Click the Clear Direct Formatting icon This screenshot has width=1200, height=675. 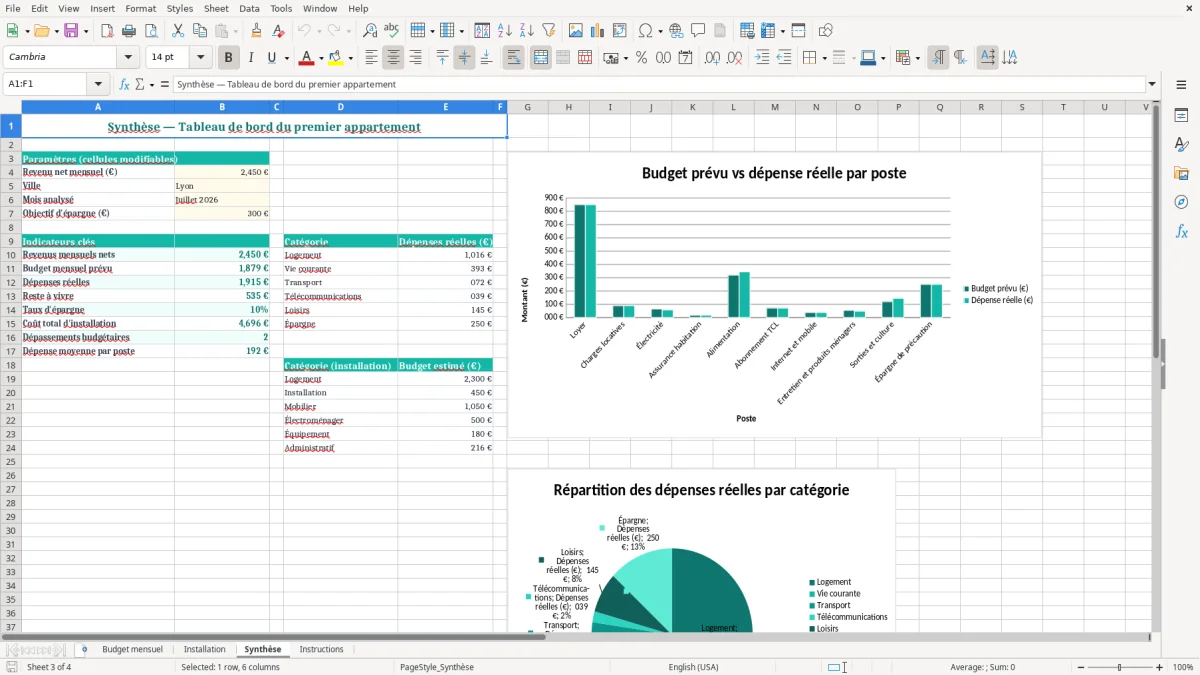click(279, 31)
